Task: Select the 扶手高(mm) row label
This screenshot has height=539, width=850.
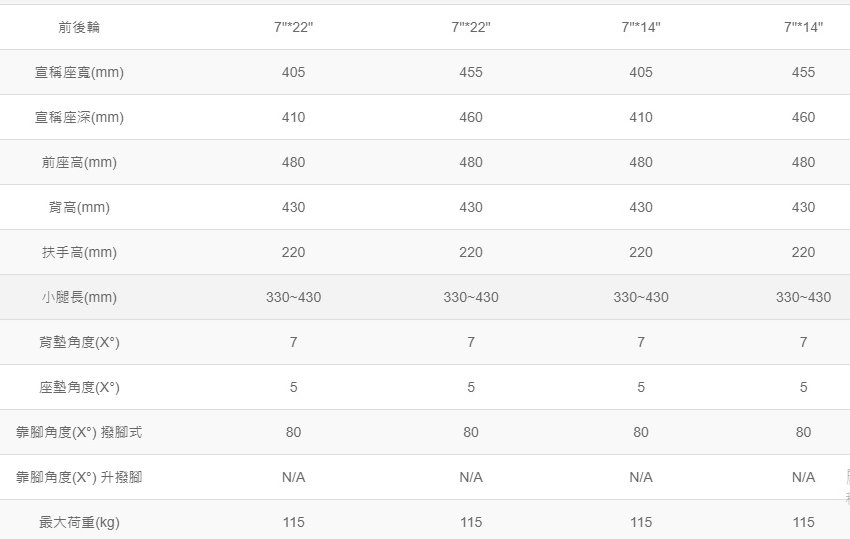Action: [x=79, y=252]
